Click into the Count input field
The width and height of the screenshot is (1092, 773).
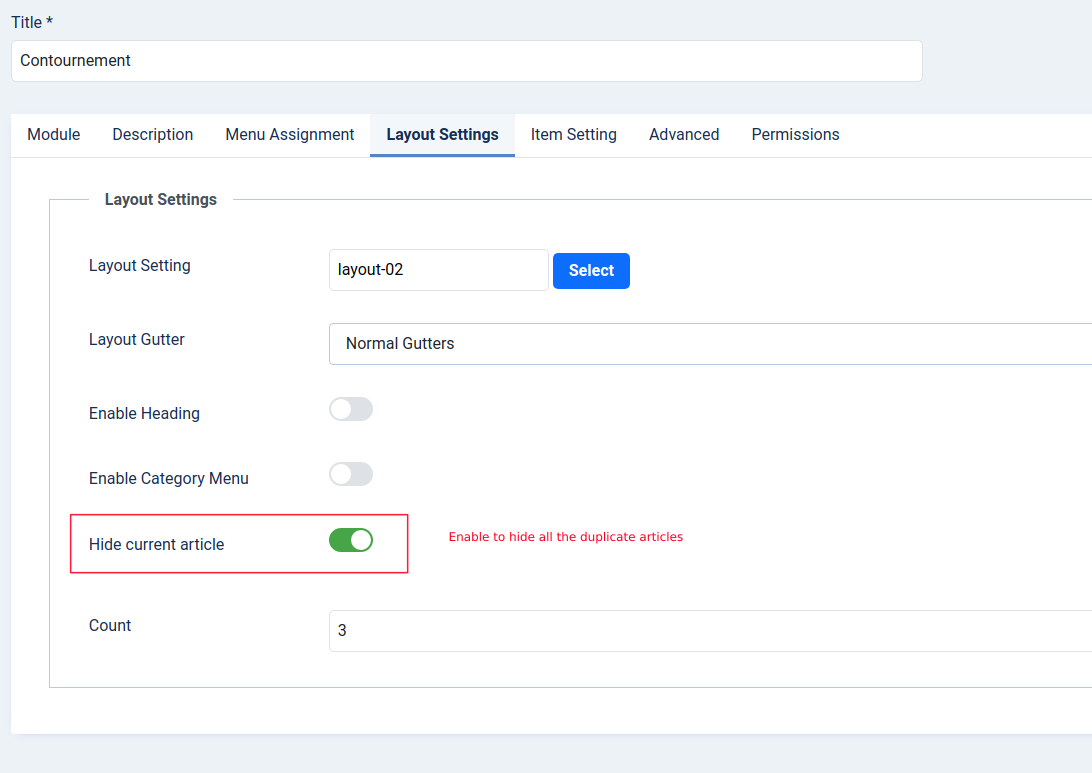pyautogui.click(x=710, y=631)
